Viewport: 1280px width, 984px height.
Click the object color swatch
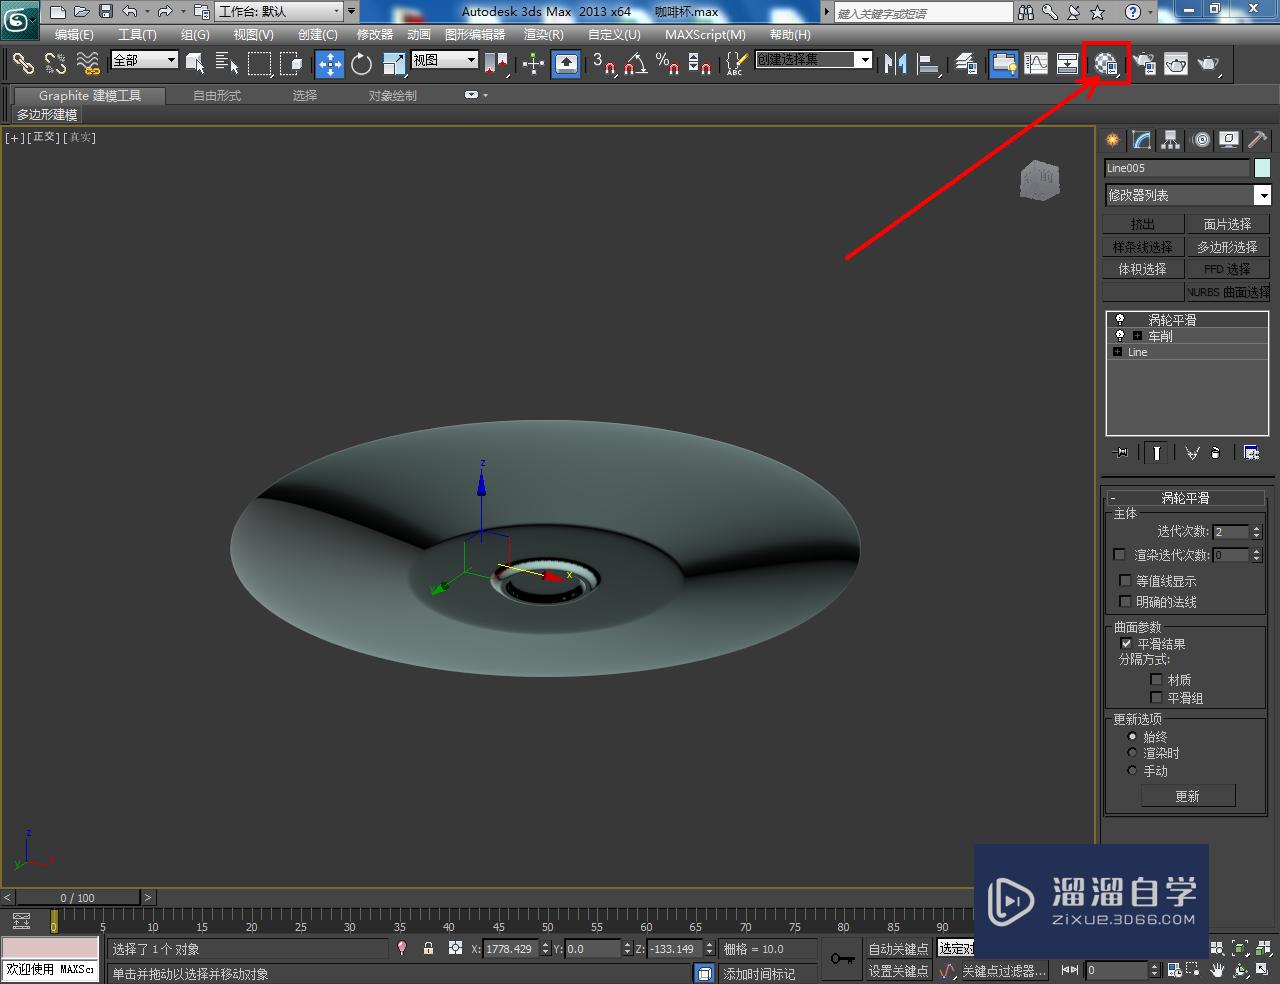click(1262, 168)
